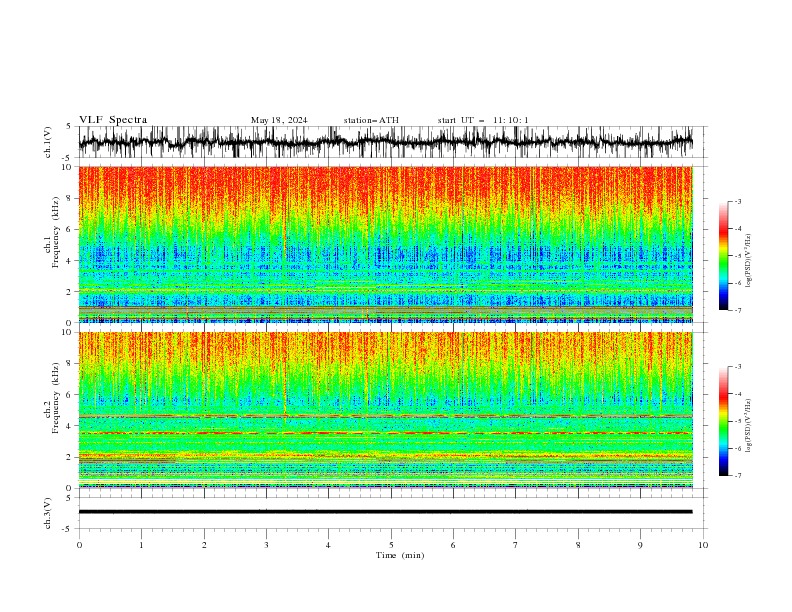Click time axis tick label "9"
Image resolution: width=792 pixels, height=612 pixels.
tap(640, 545)
